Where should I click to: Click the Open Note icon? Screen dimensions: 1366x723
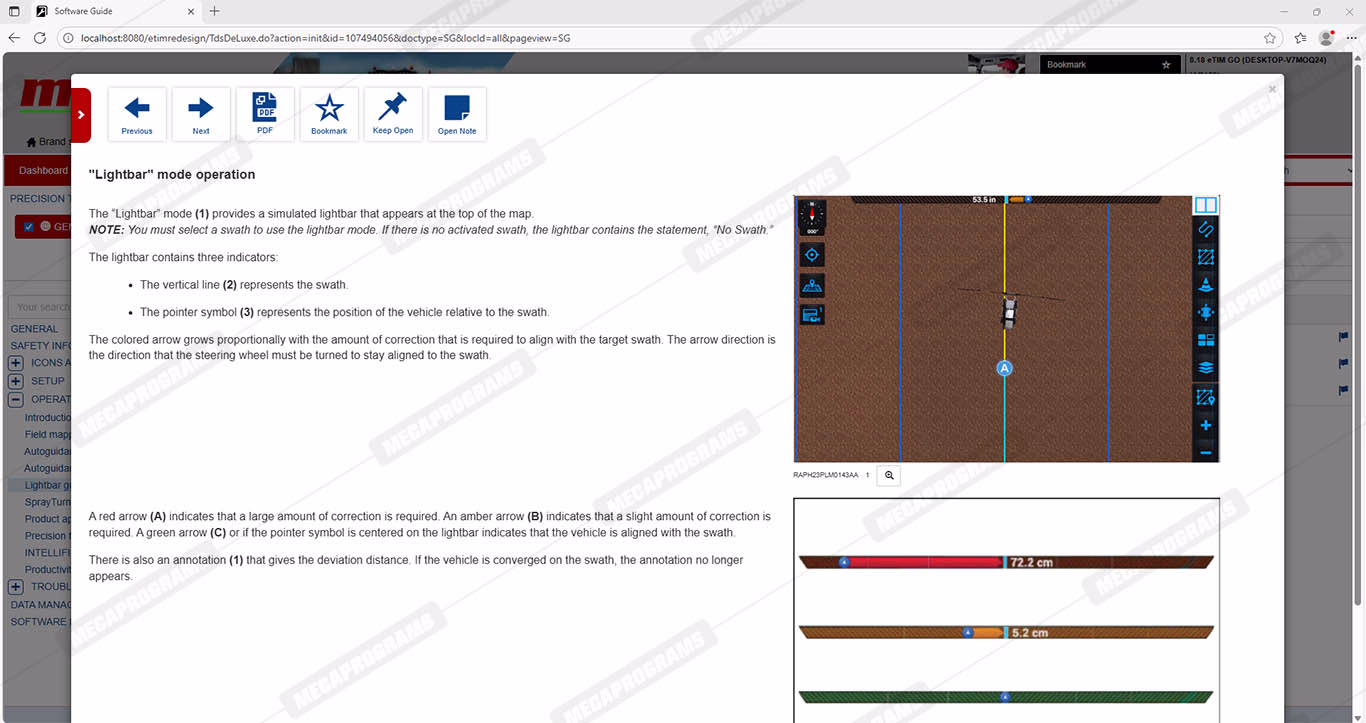(x=457, y=114)
